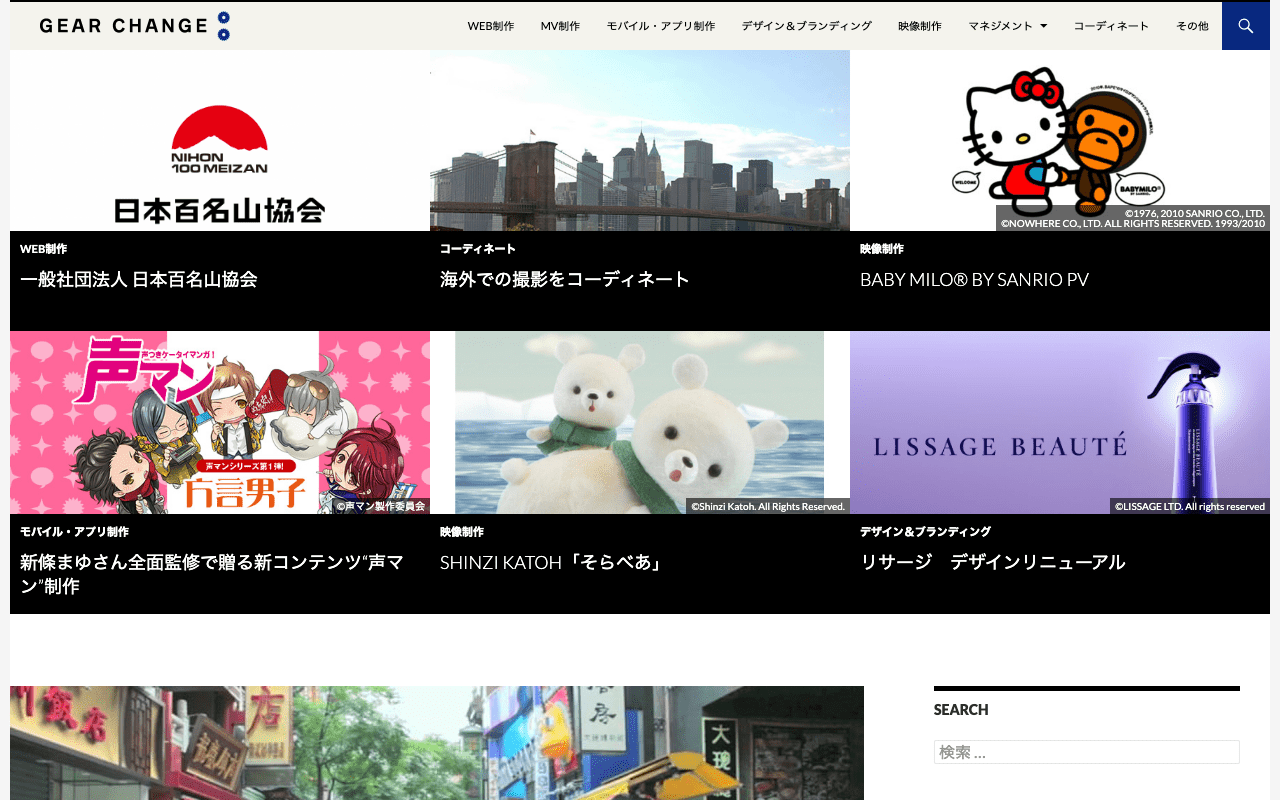
Task: Open デザイン＆ブランディング in navigation bar
Action: tap(806, 26)
